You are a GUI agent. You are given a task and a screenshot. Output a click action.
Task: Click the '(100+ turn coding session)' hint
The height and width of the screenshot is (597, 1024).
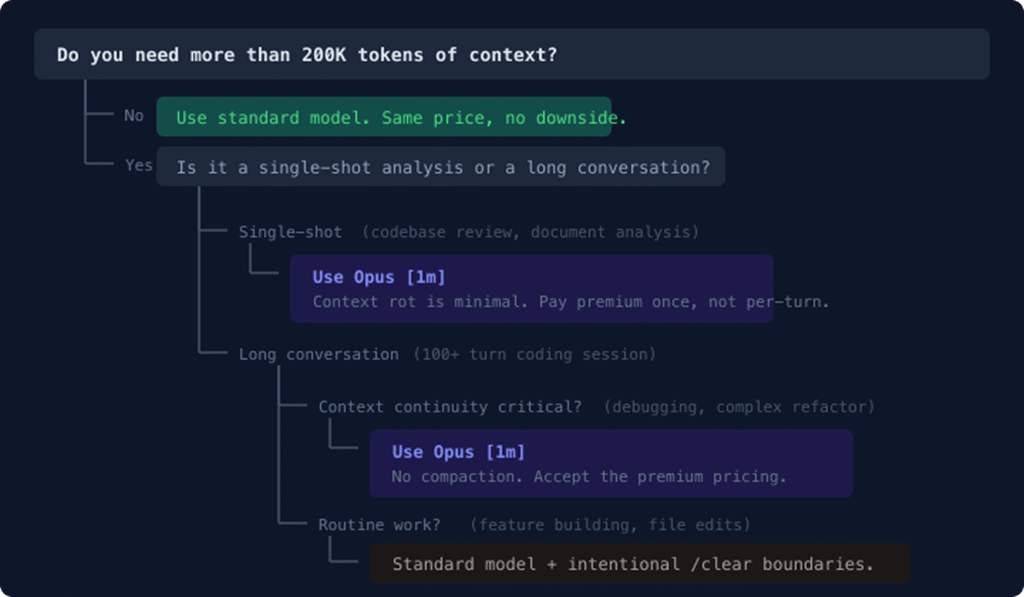(x=534, y=354)
